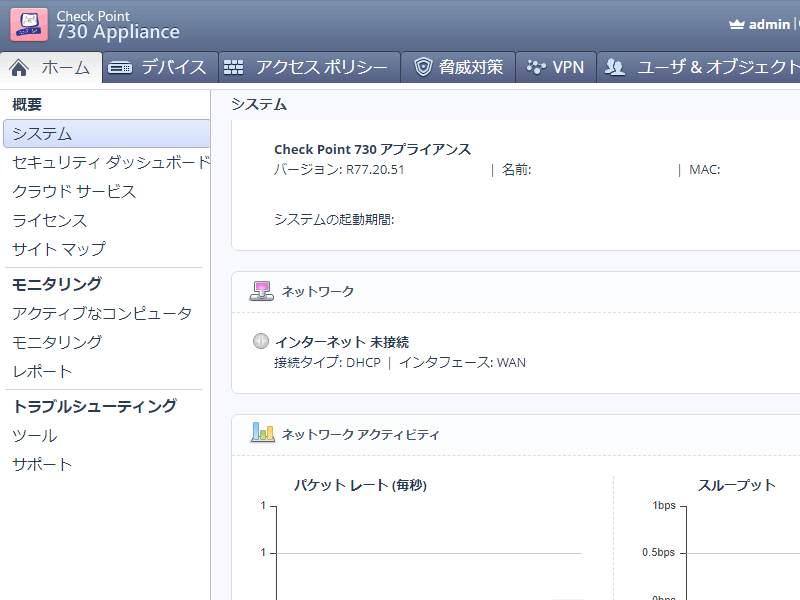The height and width of the screenshot is (600, 800).
Task: Click the internet disconnected status icon
Action: 261,341
